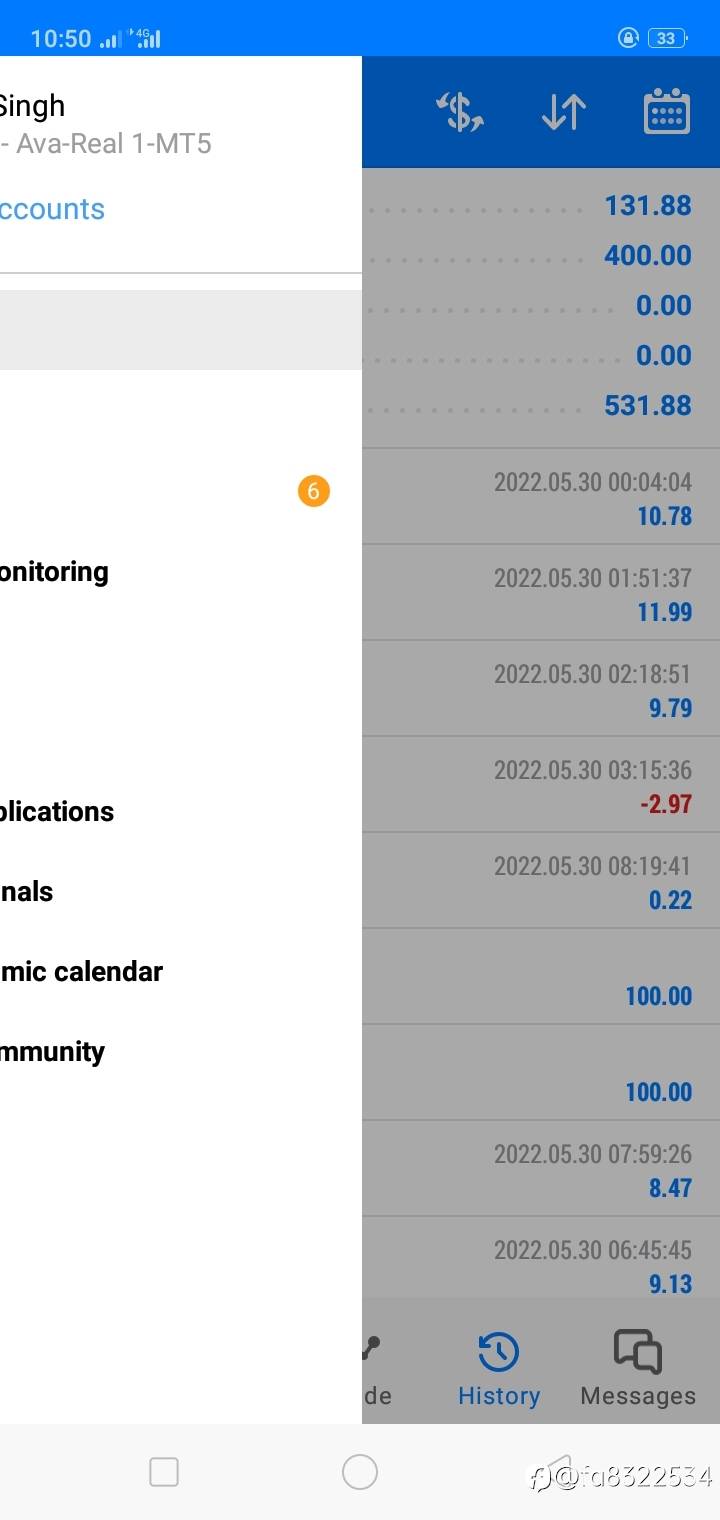This screenshot has width=720, height=1520.
Task: Tap the Android recent apps square
Action: (x=164, y=1472)
